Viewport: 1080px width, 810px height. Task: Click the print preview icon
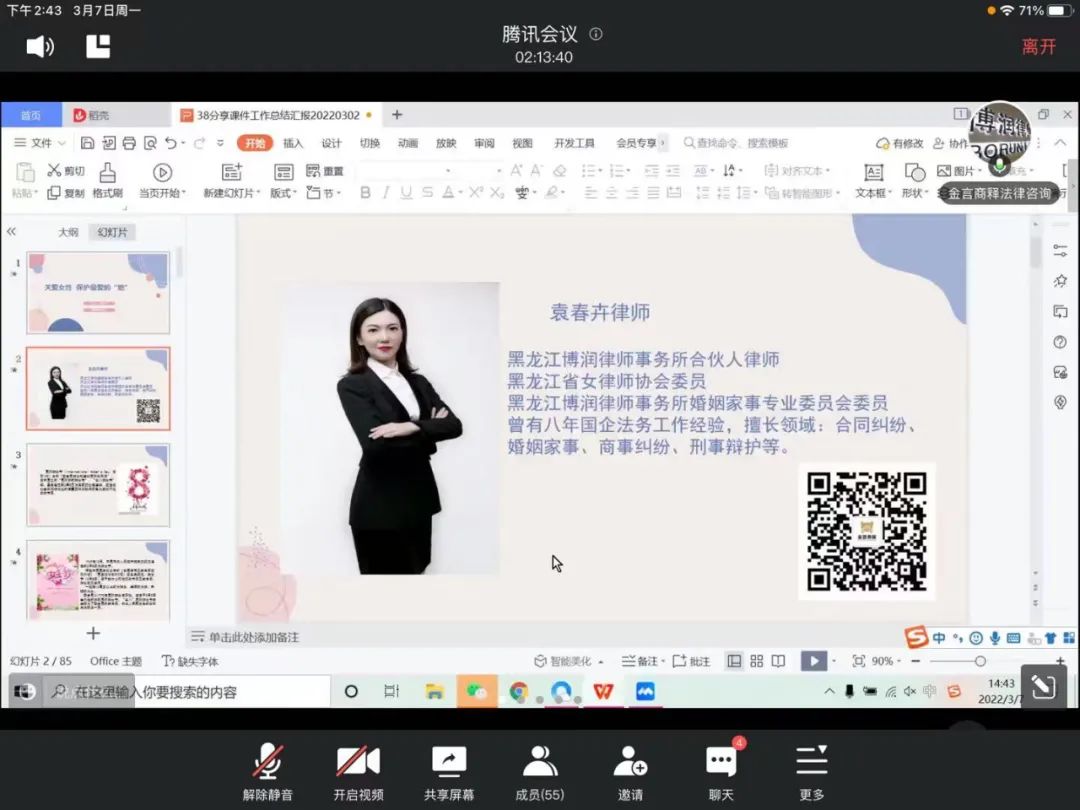pos(150,143)
